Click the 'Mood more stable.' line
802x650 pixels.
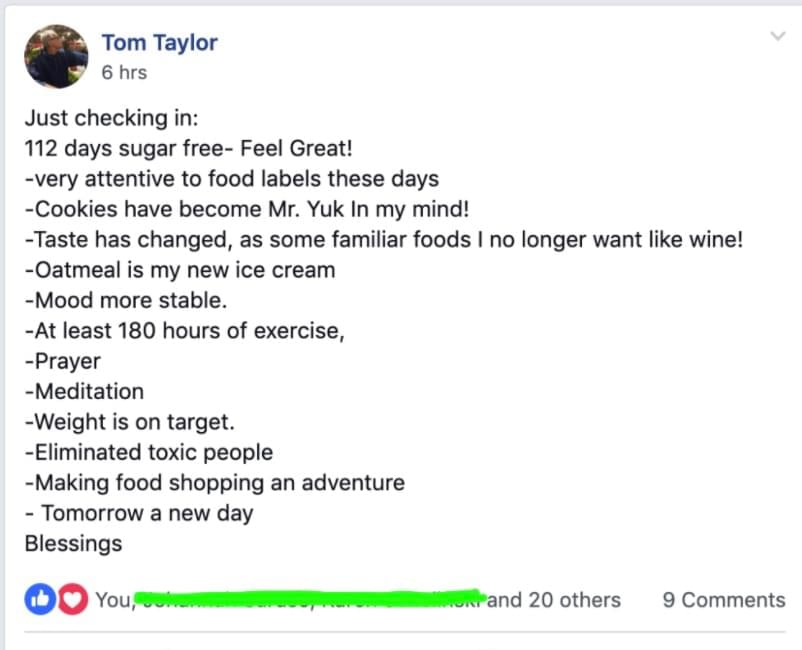coord(126,300)
